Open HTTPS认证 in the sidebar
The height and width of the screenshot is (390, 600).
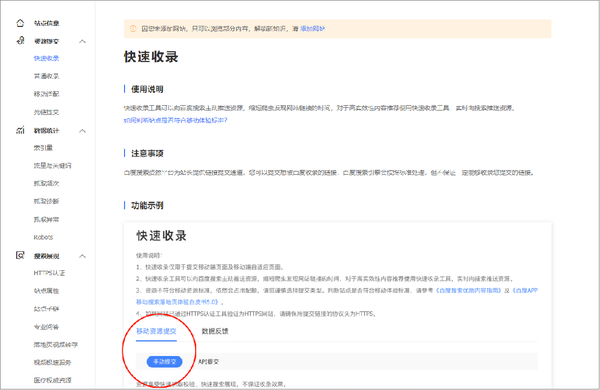pyautogui.click(x=49, y=273)
